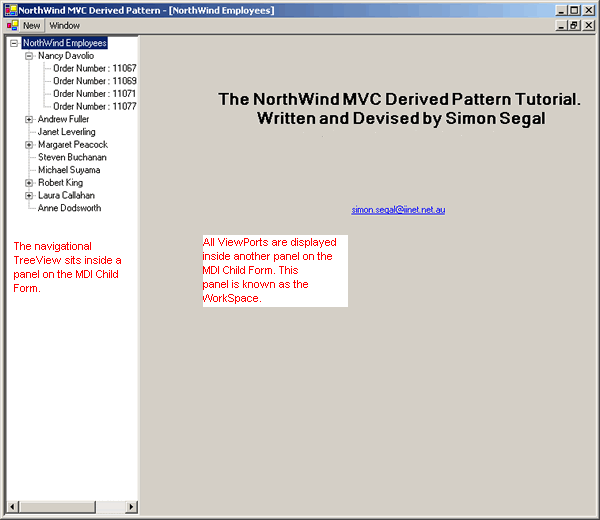
Task: Collapse the NorthWind Employees root node
Action: tap(14, 43)
